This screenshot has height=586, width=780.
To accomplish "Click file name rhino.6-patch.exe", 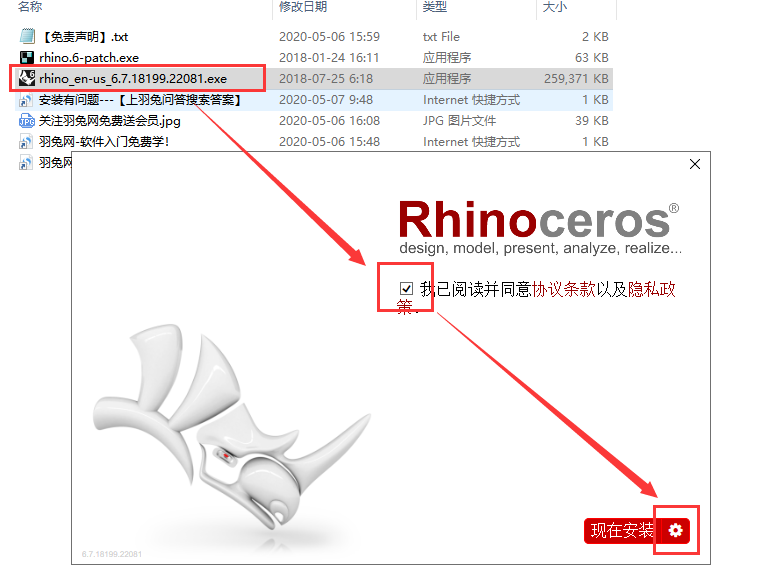I will coord(89,58).
